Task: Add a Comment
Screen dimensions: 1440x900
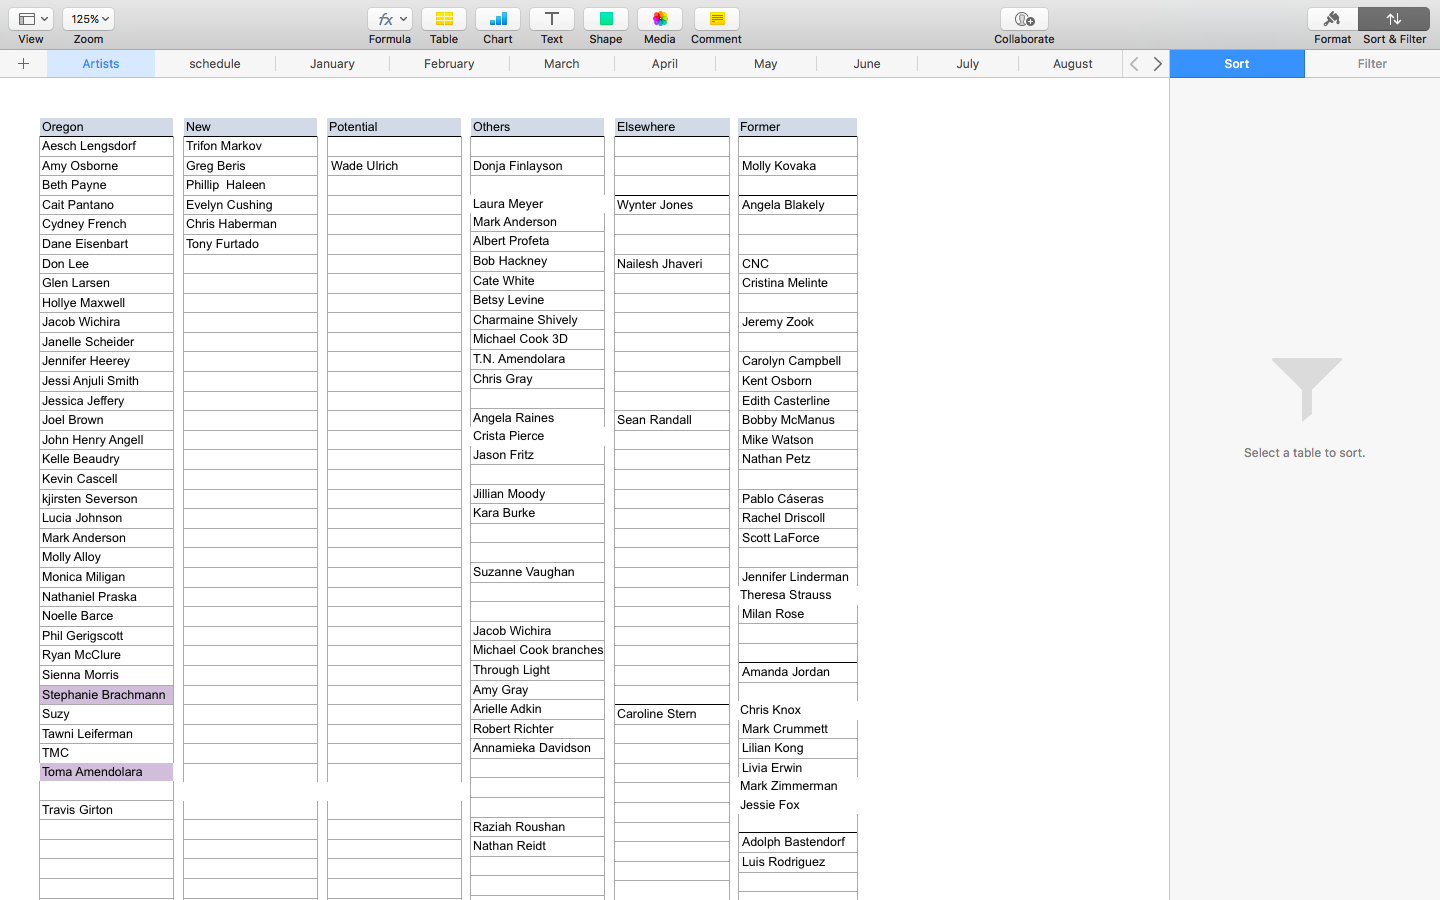Action: [x=716, y=19]
